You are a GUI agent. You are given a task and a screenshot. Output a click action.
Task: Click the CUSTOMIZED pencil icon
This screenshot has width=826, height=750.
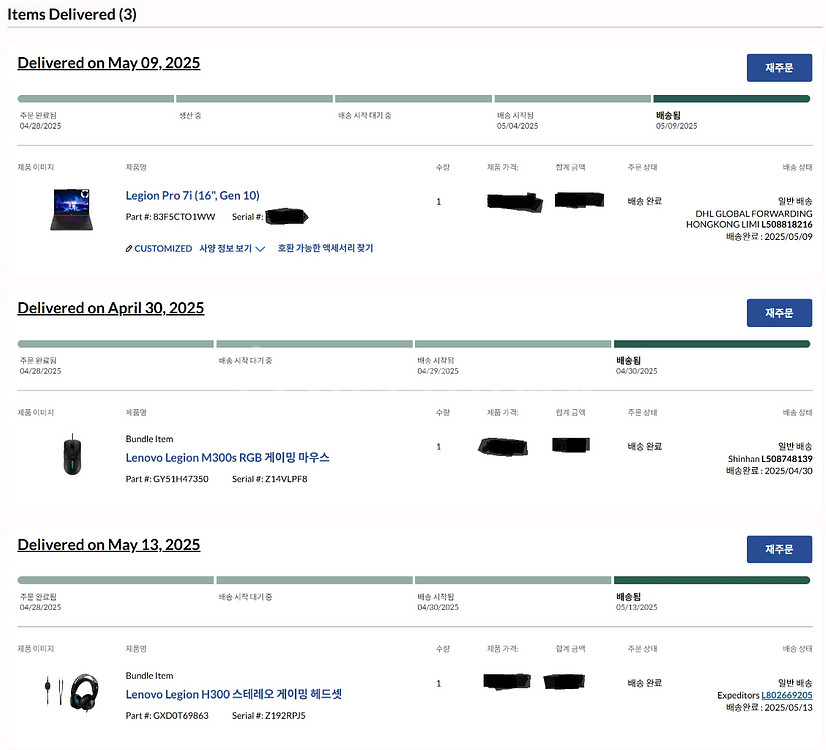tap(129, 249)
